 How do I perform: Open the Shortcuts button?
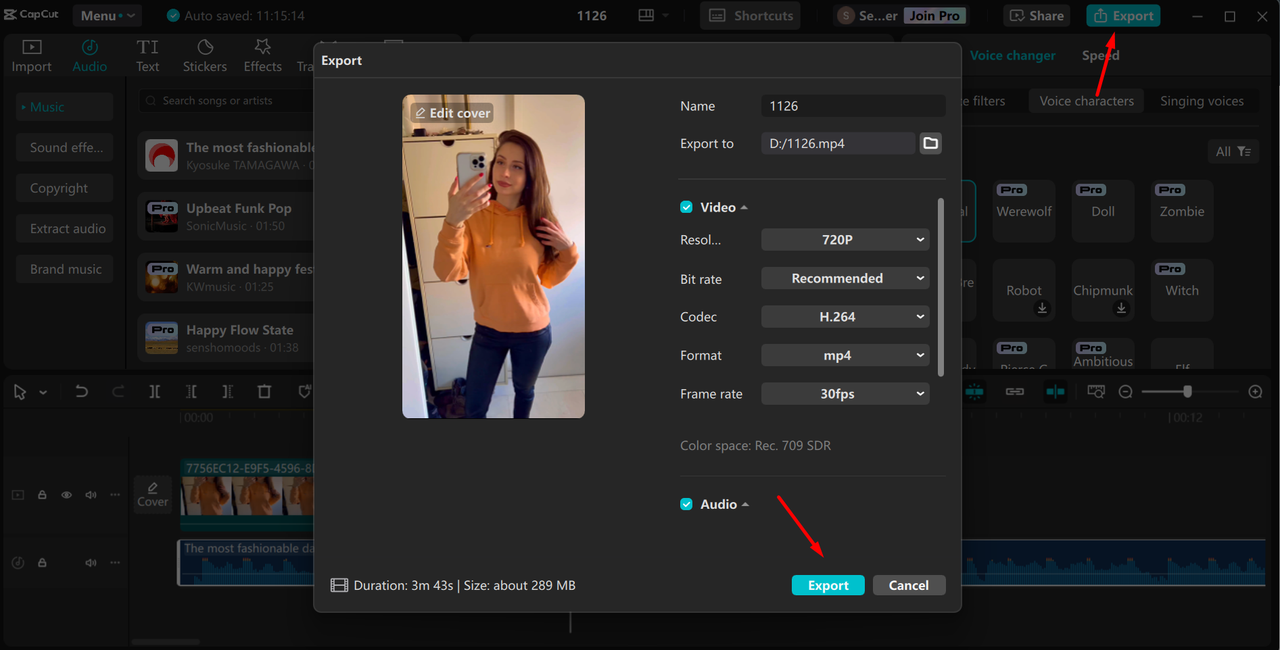tap(752, 15)
